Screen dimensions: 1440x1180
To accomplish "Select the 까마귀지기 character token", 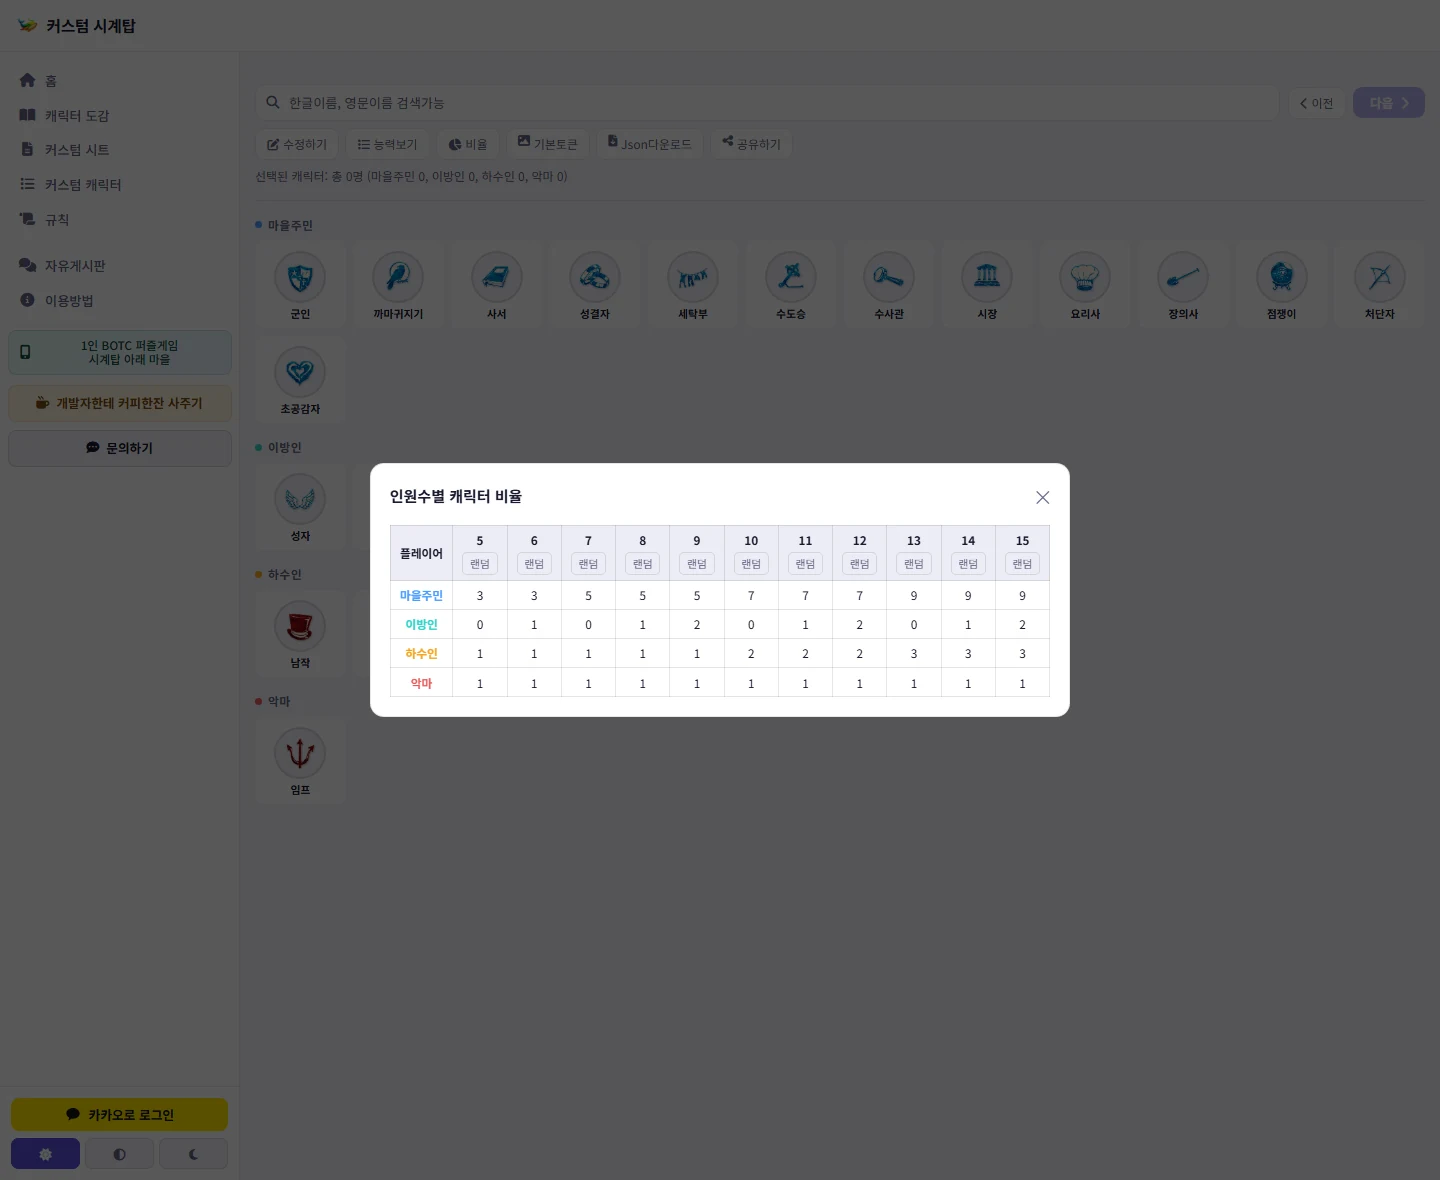I will [398, 284].
